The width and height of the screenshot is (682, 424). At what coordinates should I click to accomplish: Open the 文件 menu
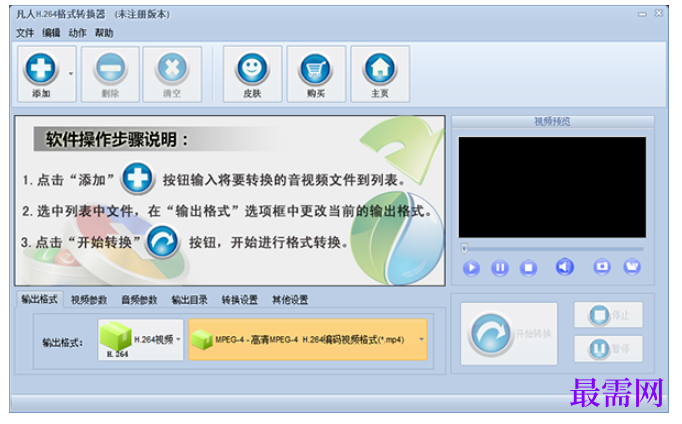[x=25, y=33]
